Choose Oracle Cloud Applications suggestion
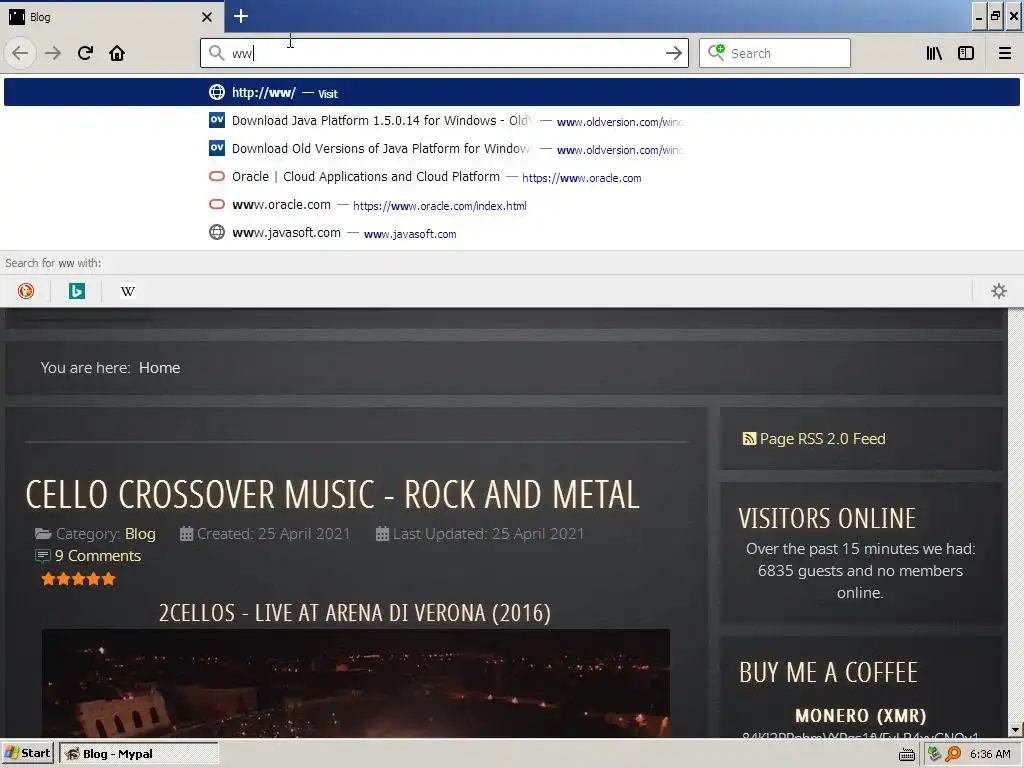Screen dimensions: 1024x768 tap(512, 177)
